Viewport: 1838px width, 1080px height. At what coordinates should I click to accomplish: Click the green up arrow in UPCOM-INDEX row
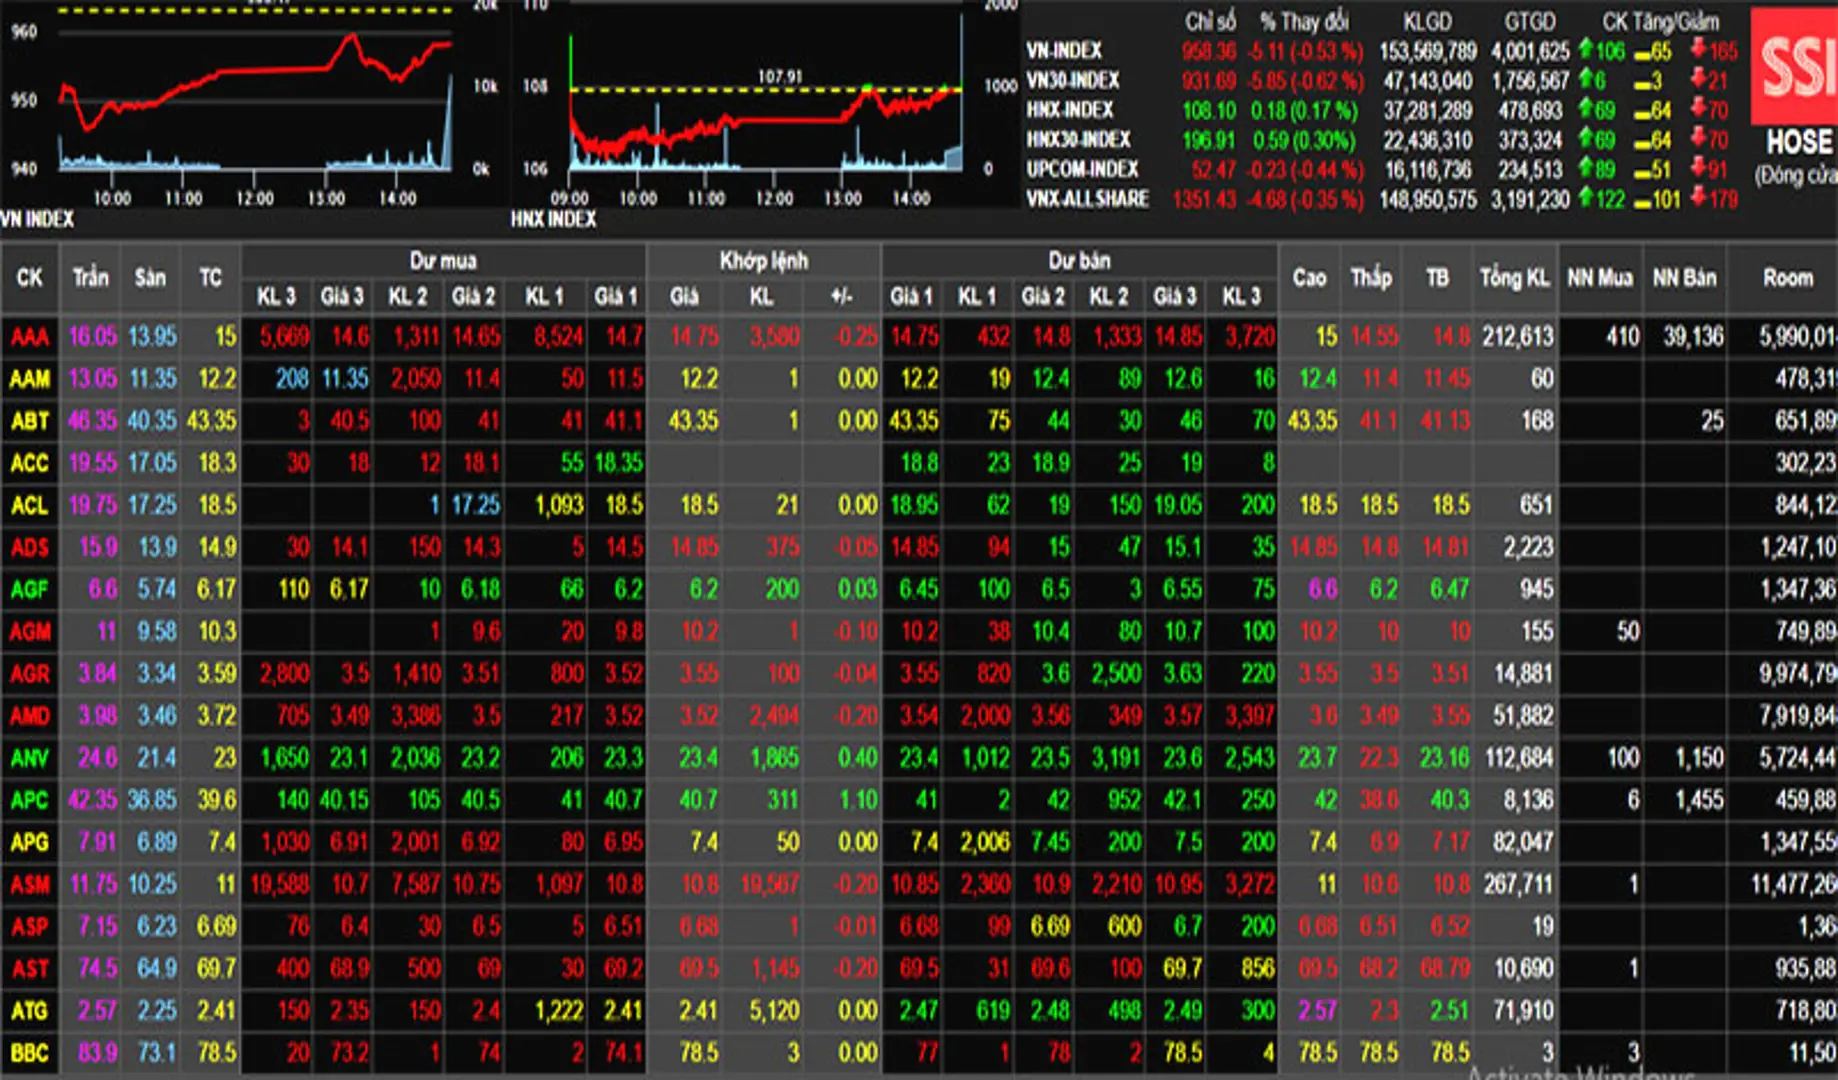click(x=1586, y=168)
